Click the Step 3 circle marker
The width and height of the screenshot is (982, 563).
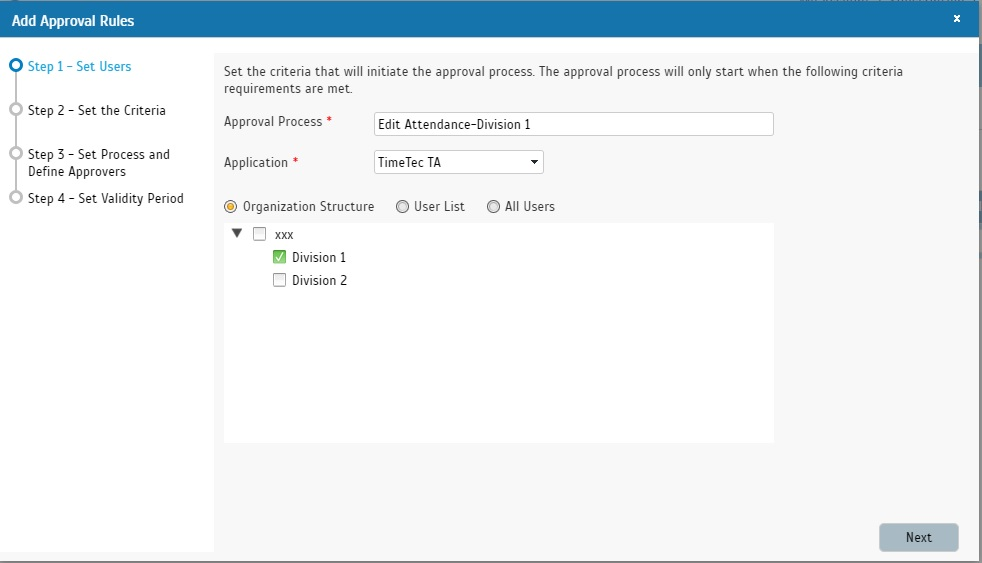15,154
